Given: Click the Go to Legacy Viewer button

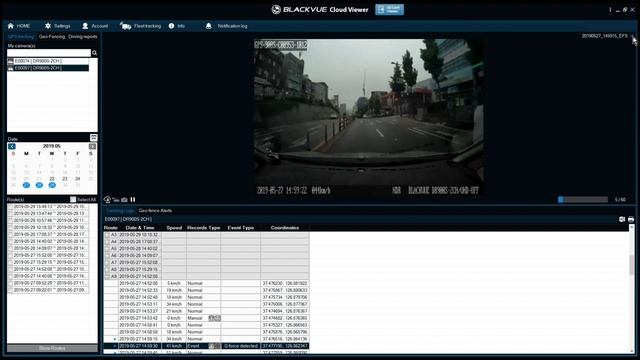Looking at the screenshot, I should tap(389, 9).
